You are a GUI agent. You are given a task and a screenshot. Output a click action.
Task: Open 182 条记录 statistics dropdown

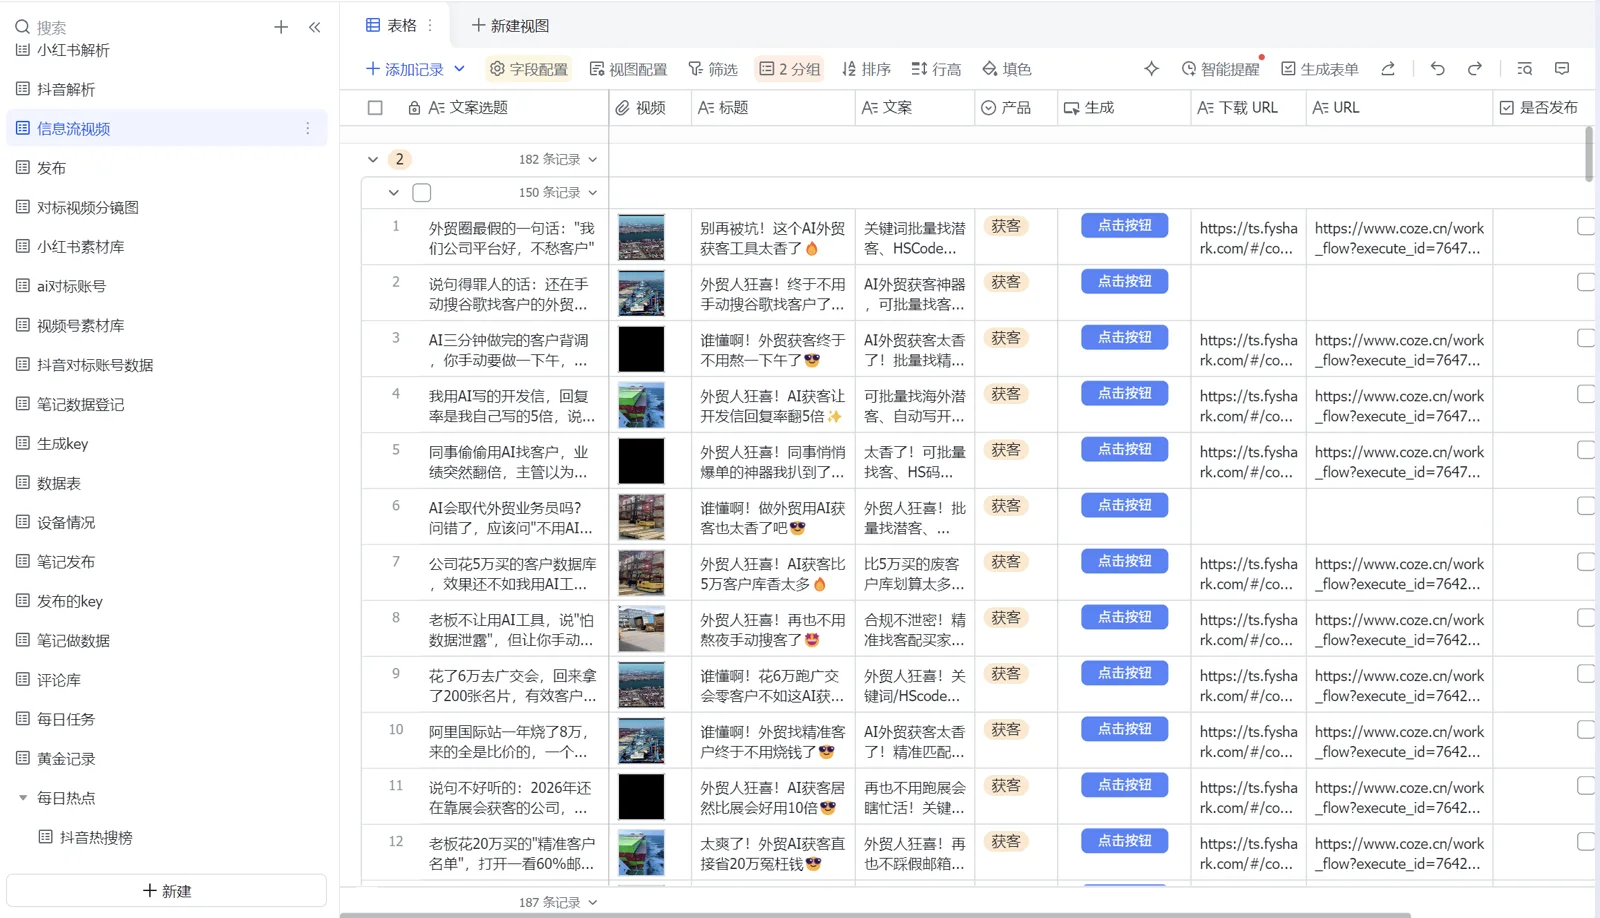[x=558, y=159]
